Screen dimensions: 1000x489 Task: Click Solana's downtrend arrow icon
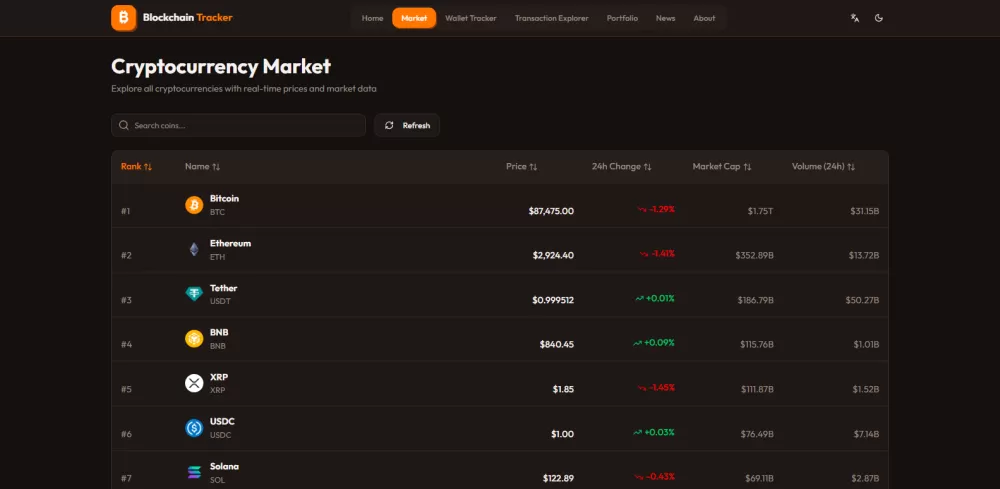click(640, 477)
